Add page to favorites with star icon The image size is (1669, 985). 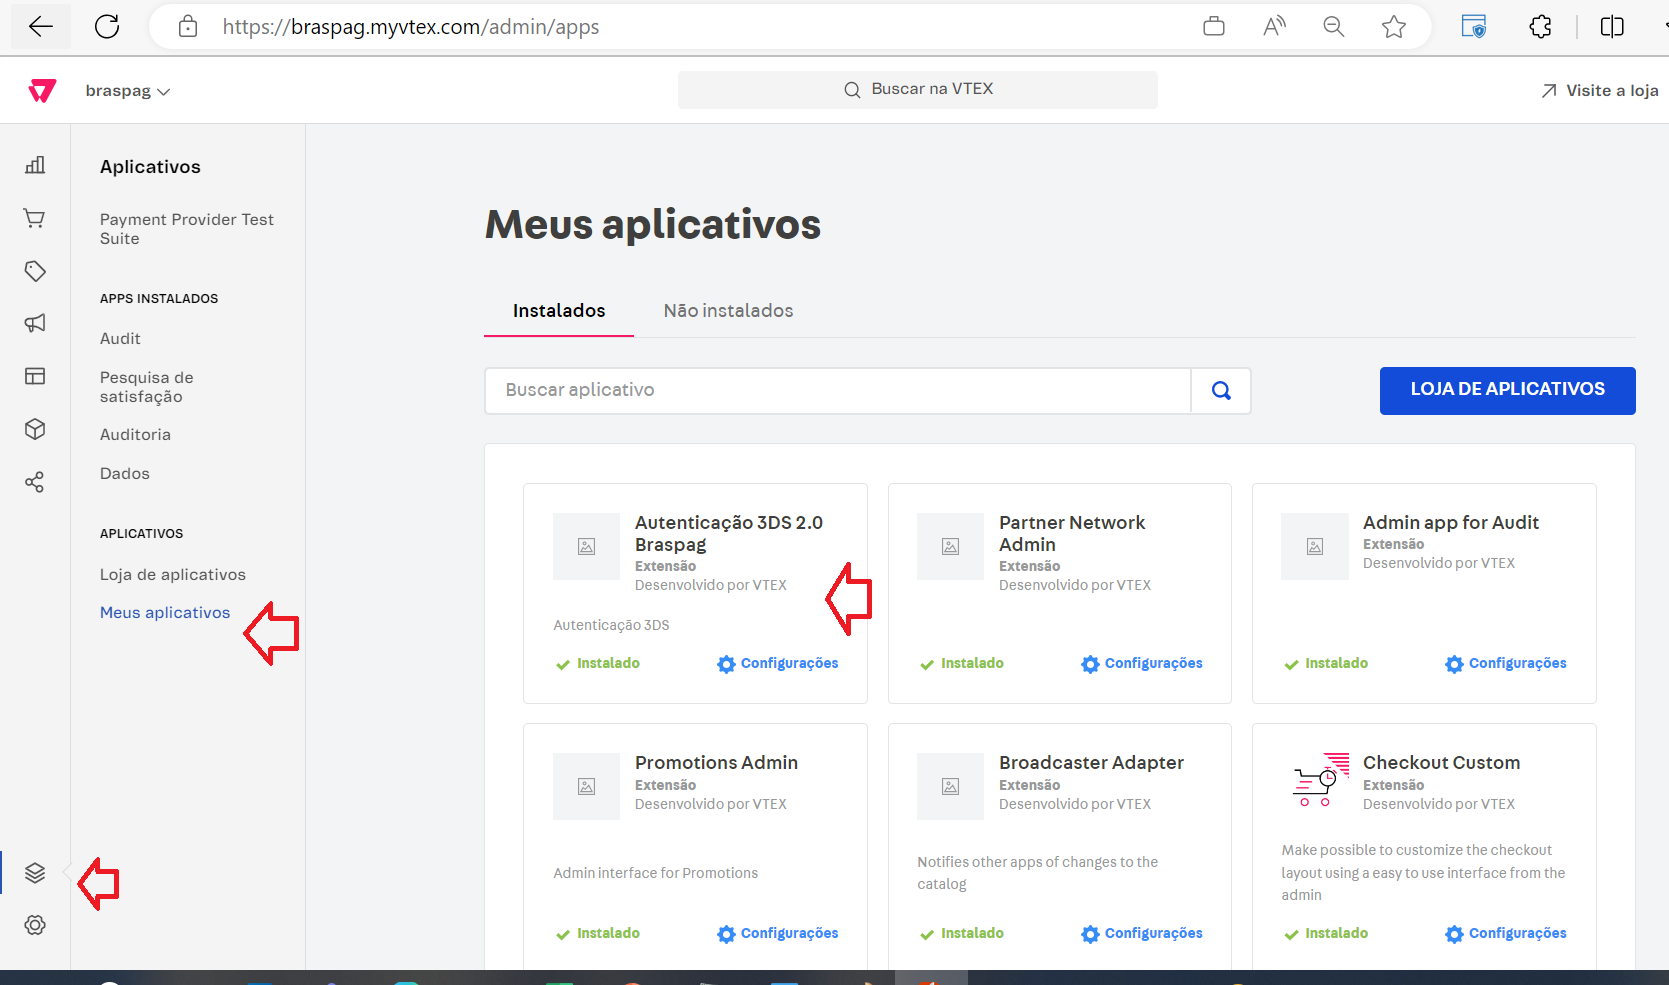tap(1394, 27)
